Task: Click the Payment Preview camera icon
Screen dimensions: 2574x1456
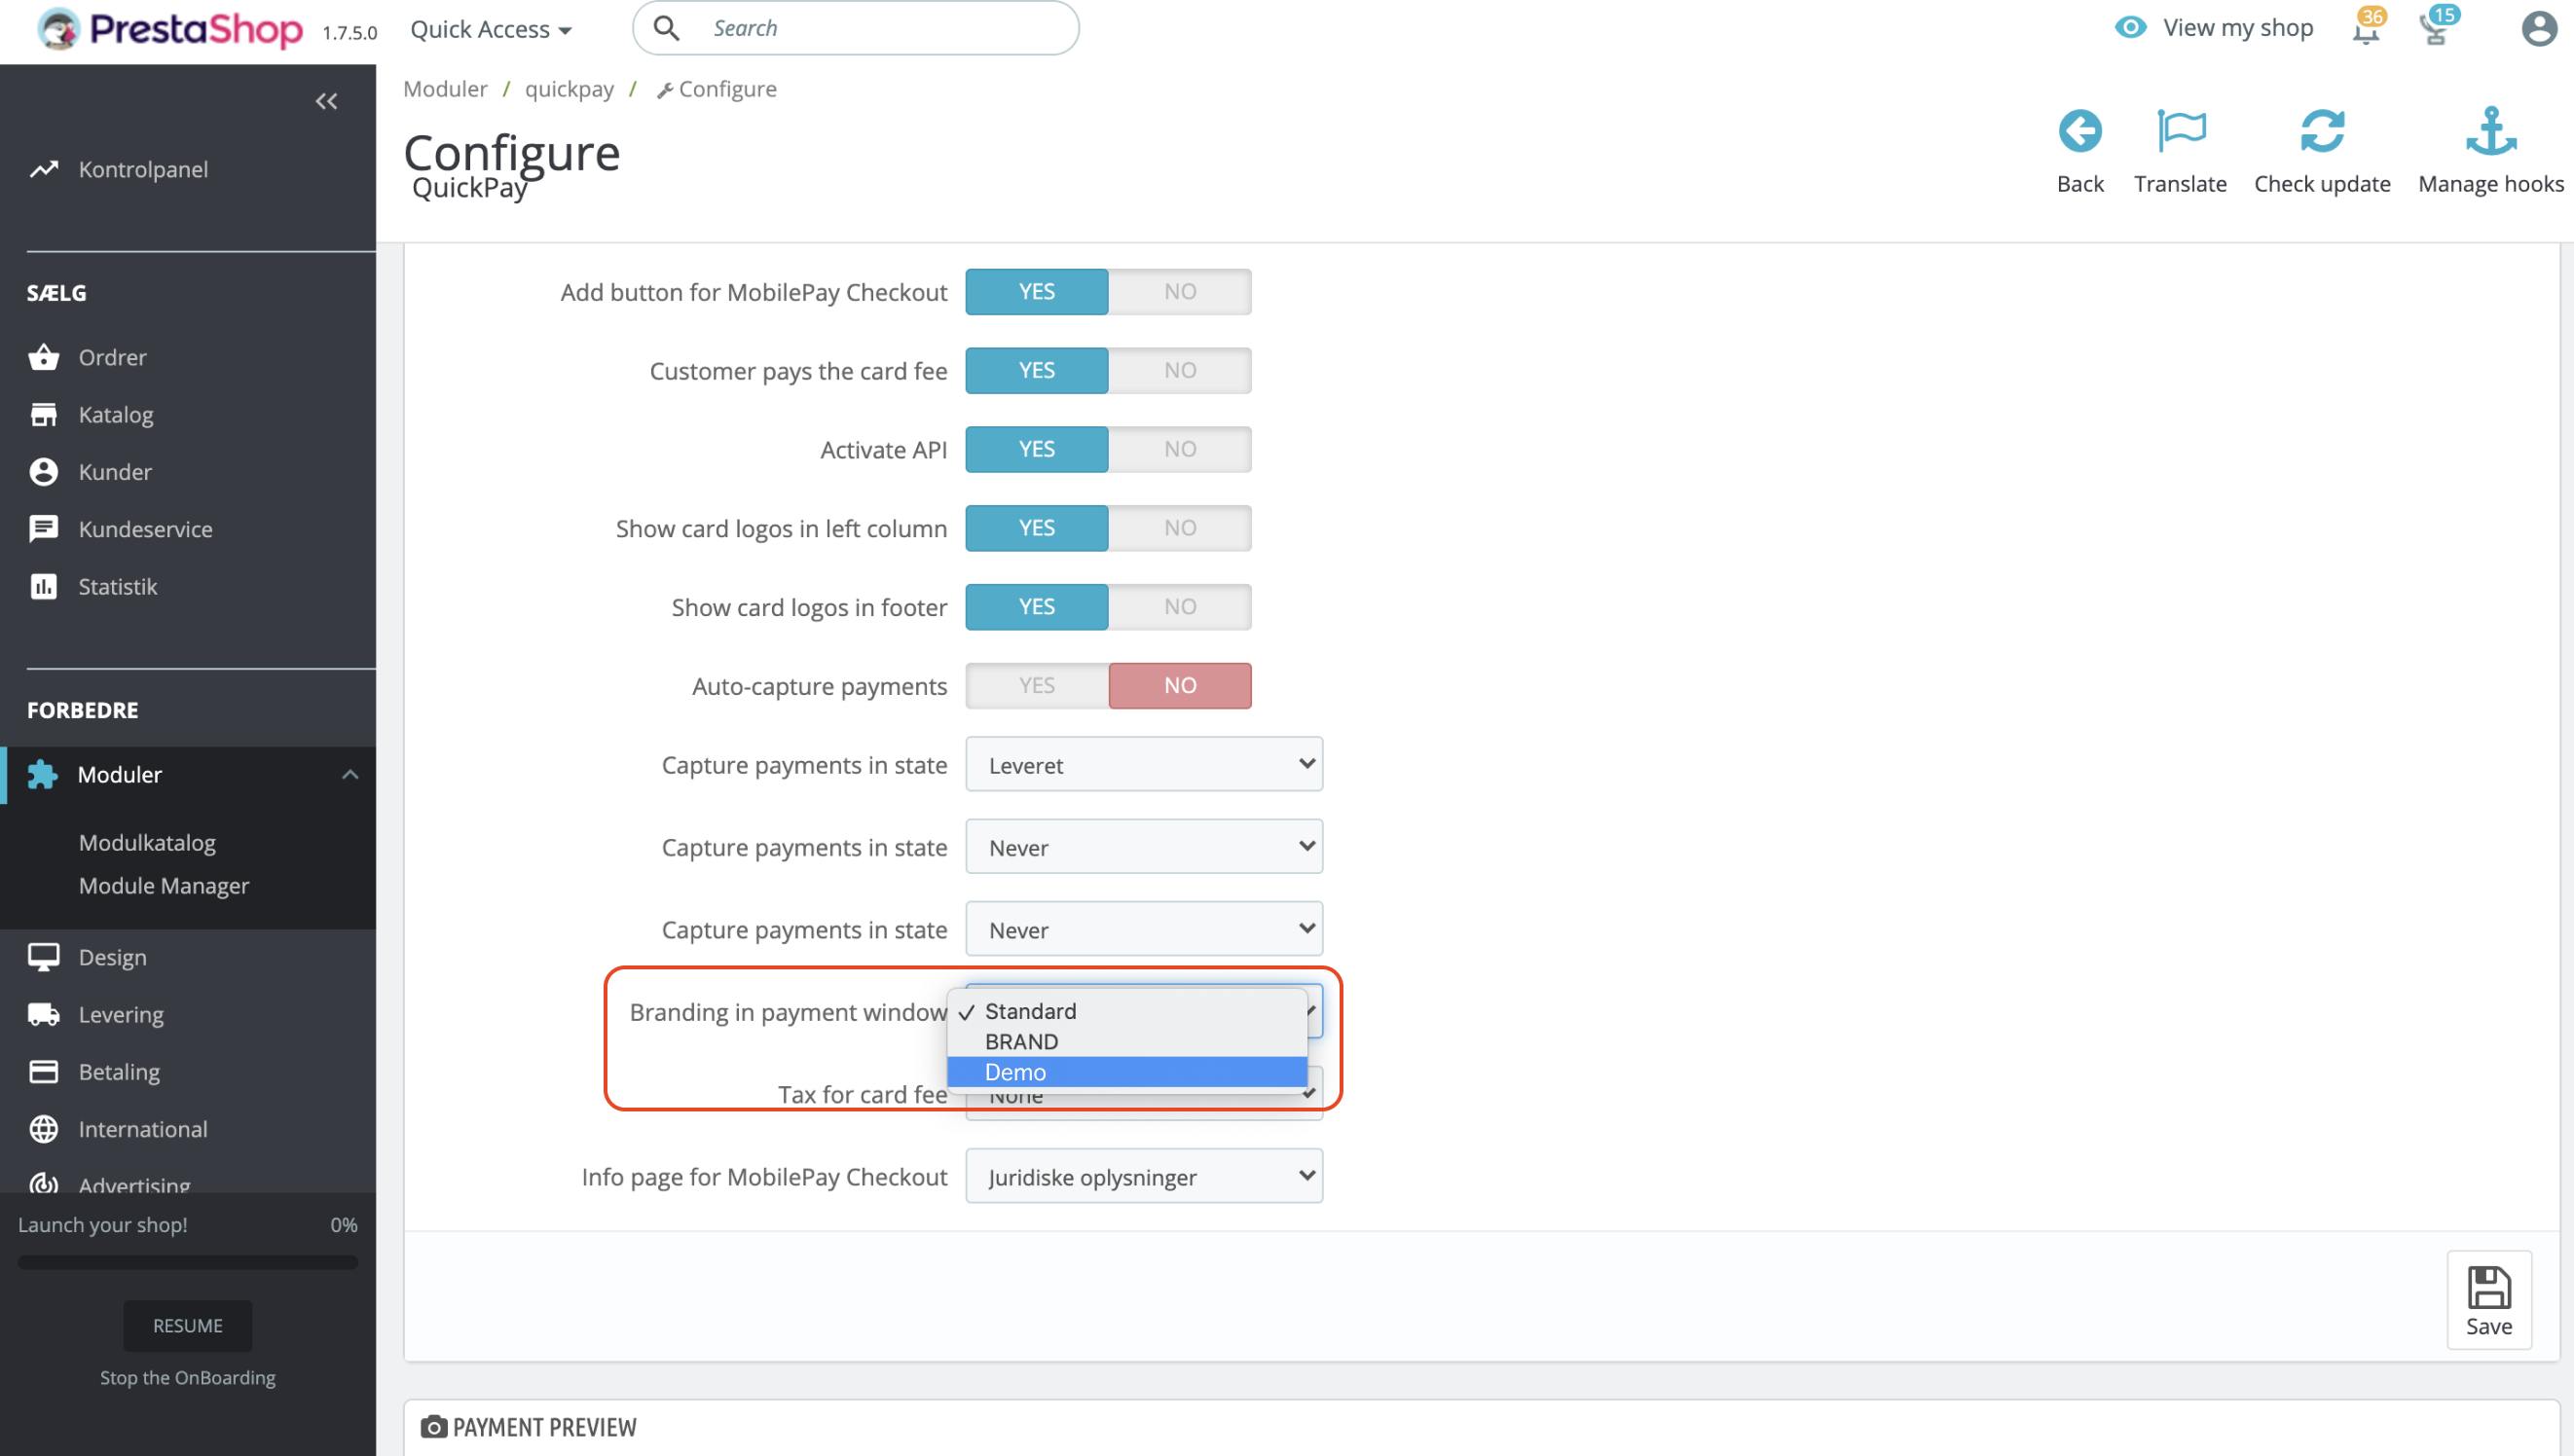Action: coord(433,1426)
